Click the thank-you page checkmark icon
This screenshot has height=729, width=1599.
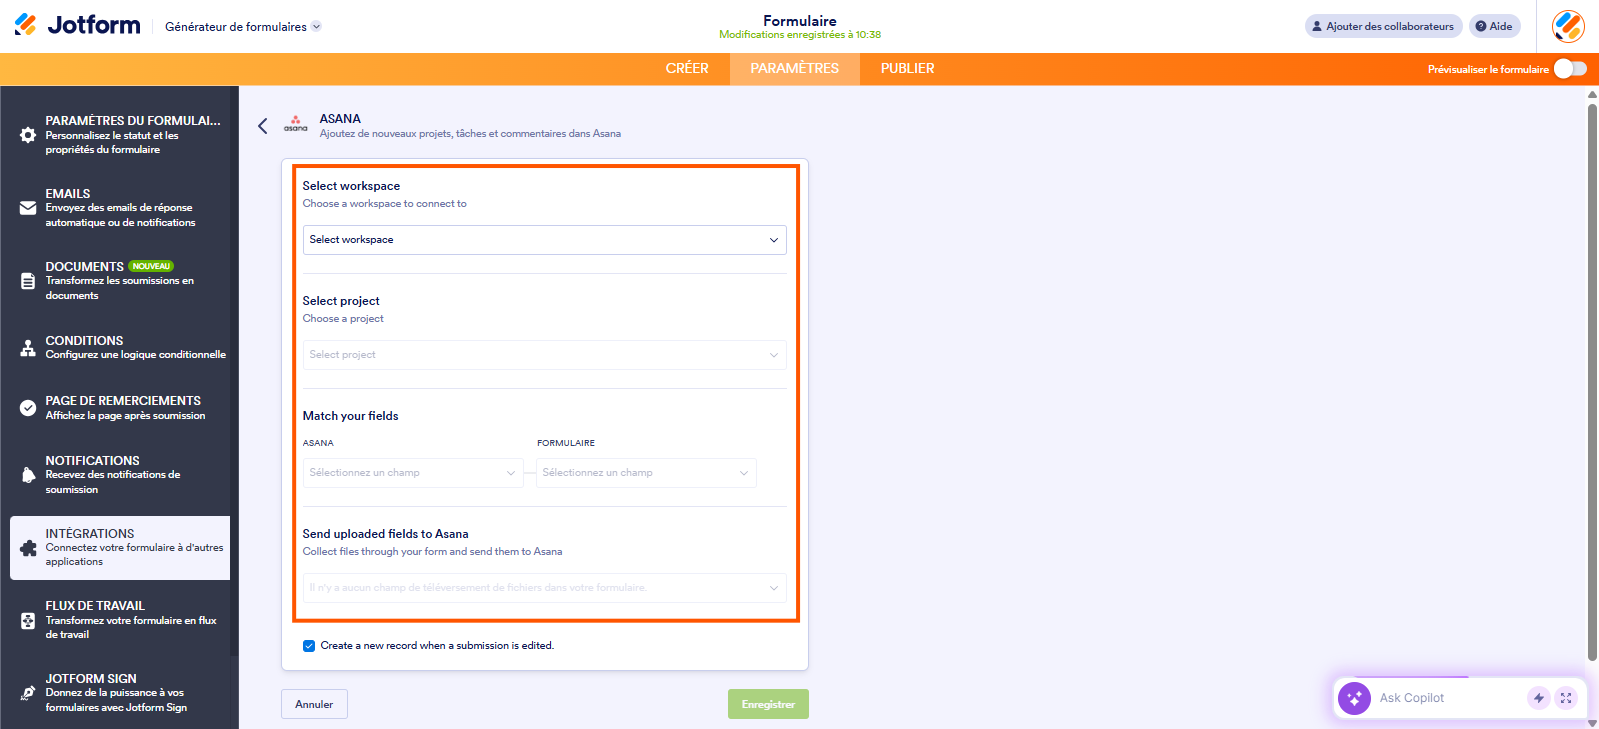[28, 408]
